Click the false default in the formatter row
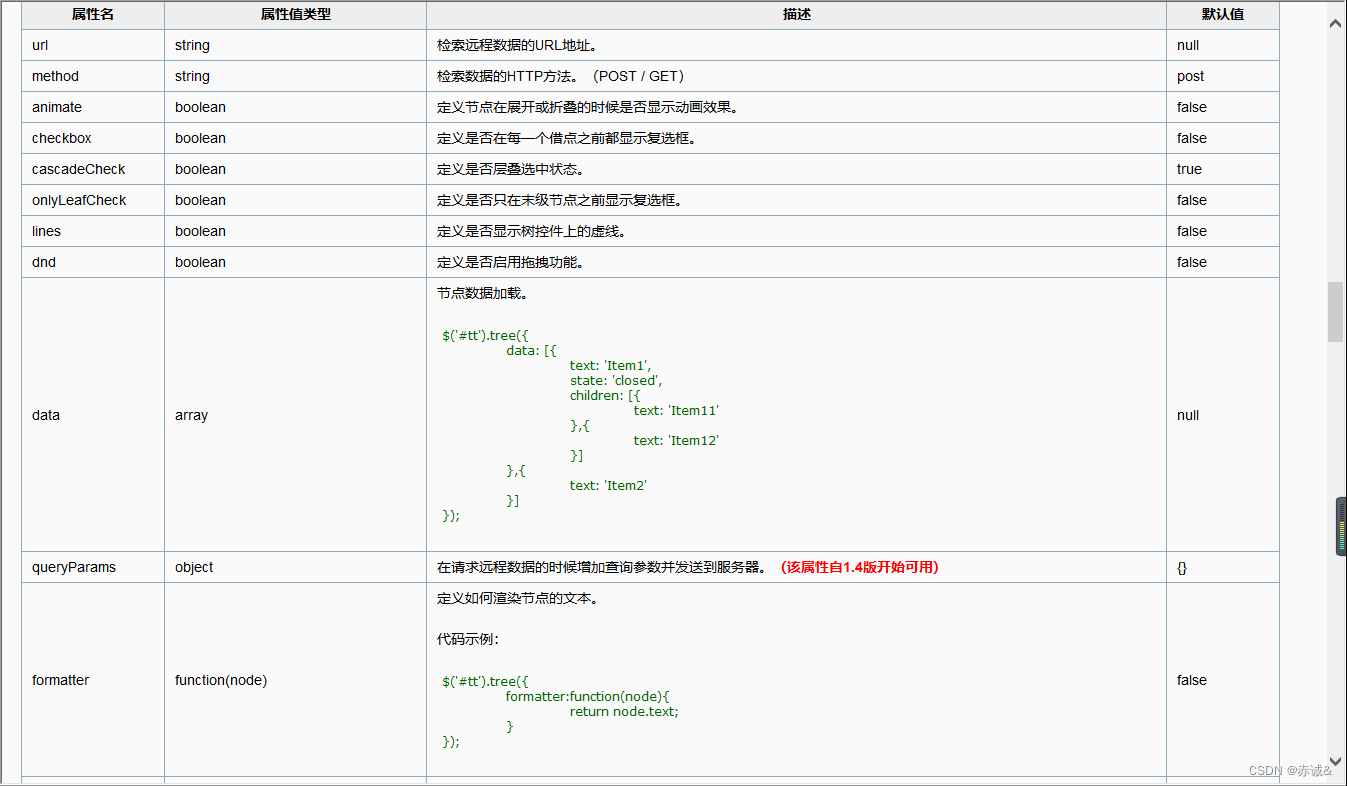The width and height of the screenshot is (1347, 786). (1192, 680)
